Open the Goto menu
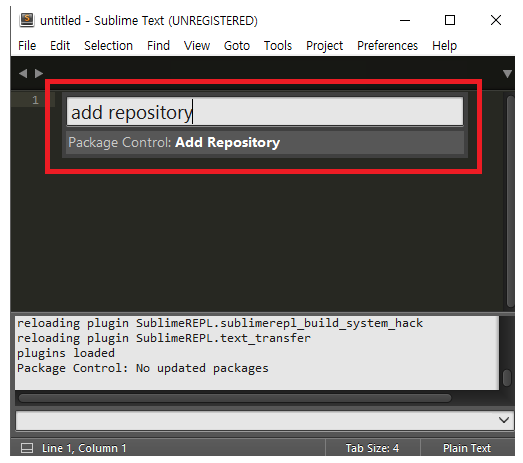The height and width of the screenshot is (463, 523). tap(237, 45)
